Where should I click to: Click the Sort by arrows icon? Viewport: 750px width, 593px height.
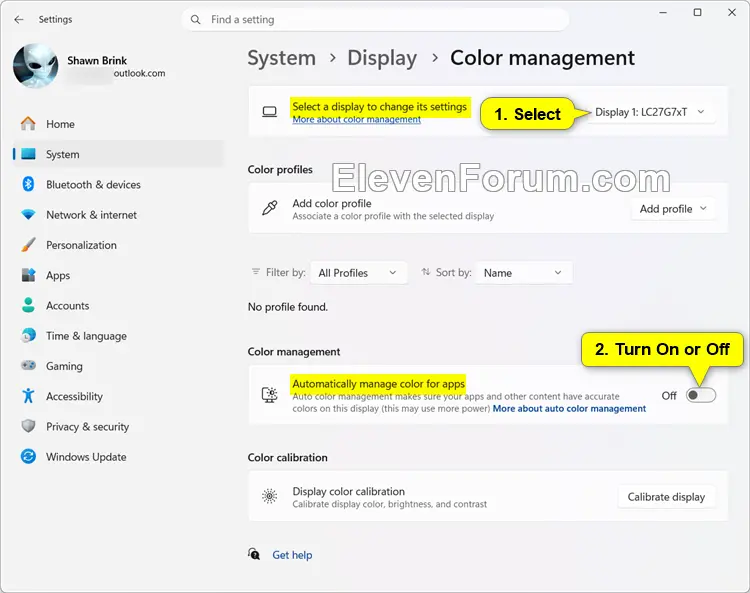[426, 272]
